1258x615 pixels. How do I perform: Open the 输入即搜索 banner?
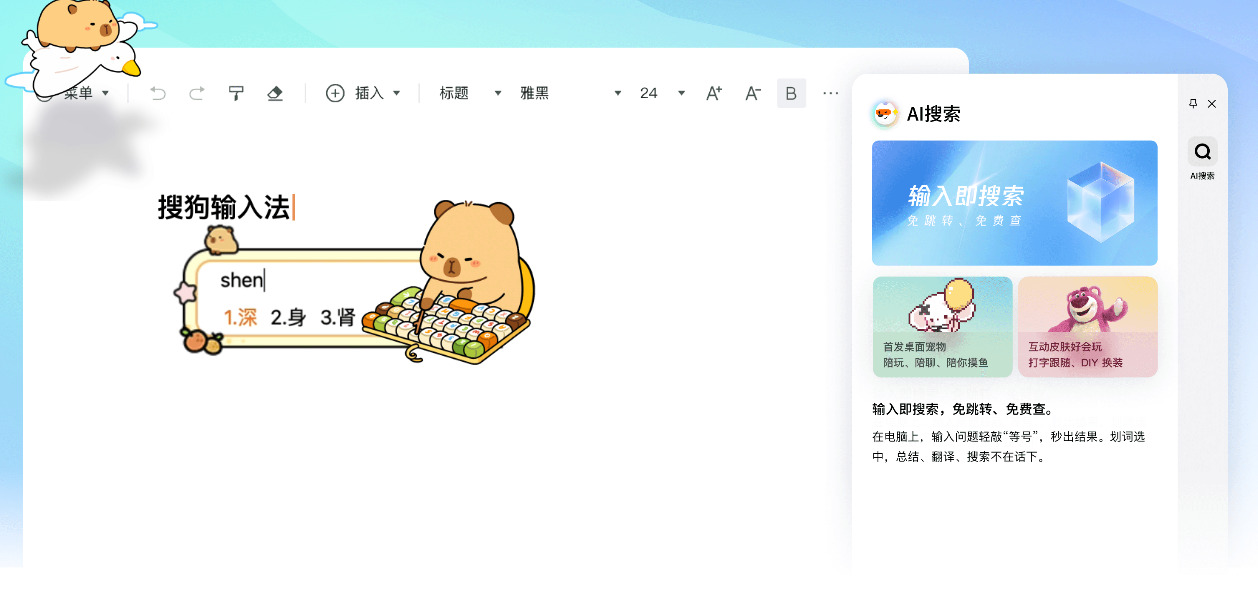point(1015,203)
